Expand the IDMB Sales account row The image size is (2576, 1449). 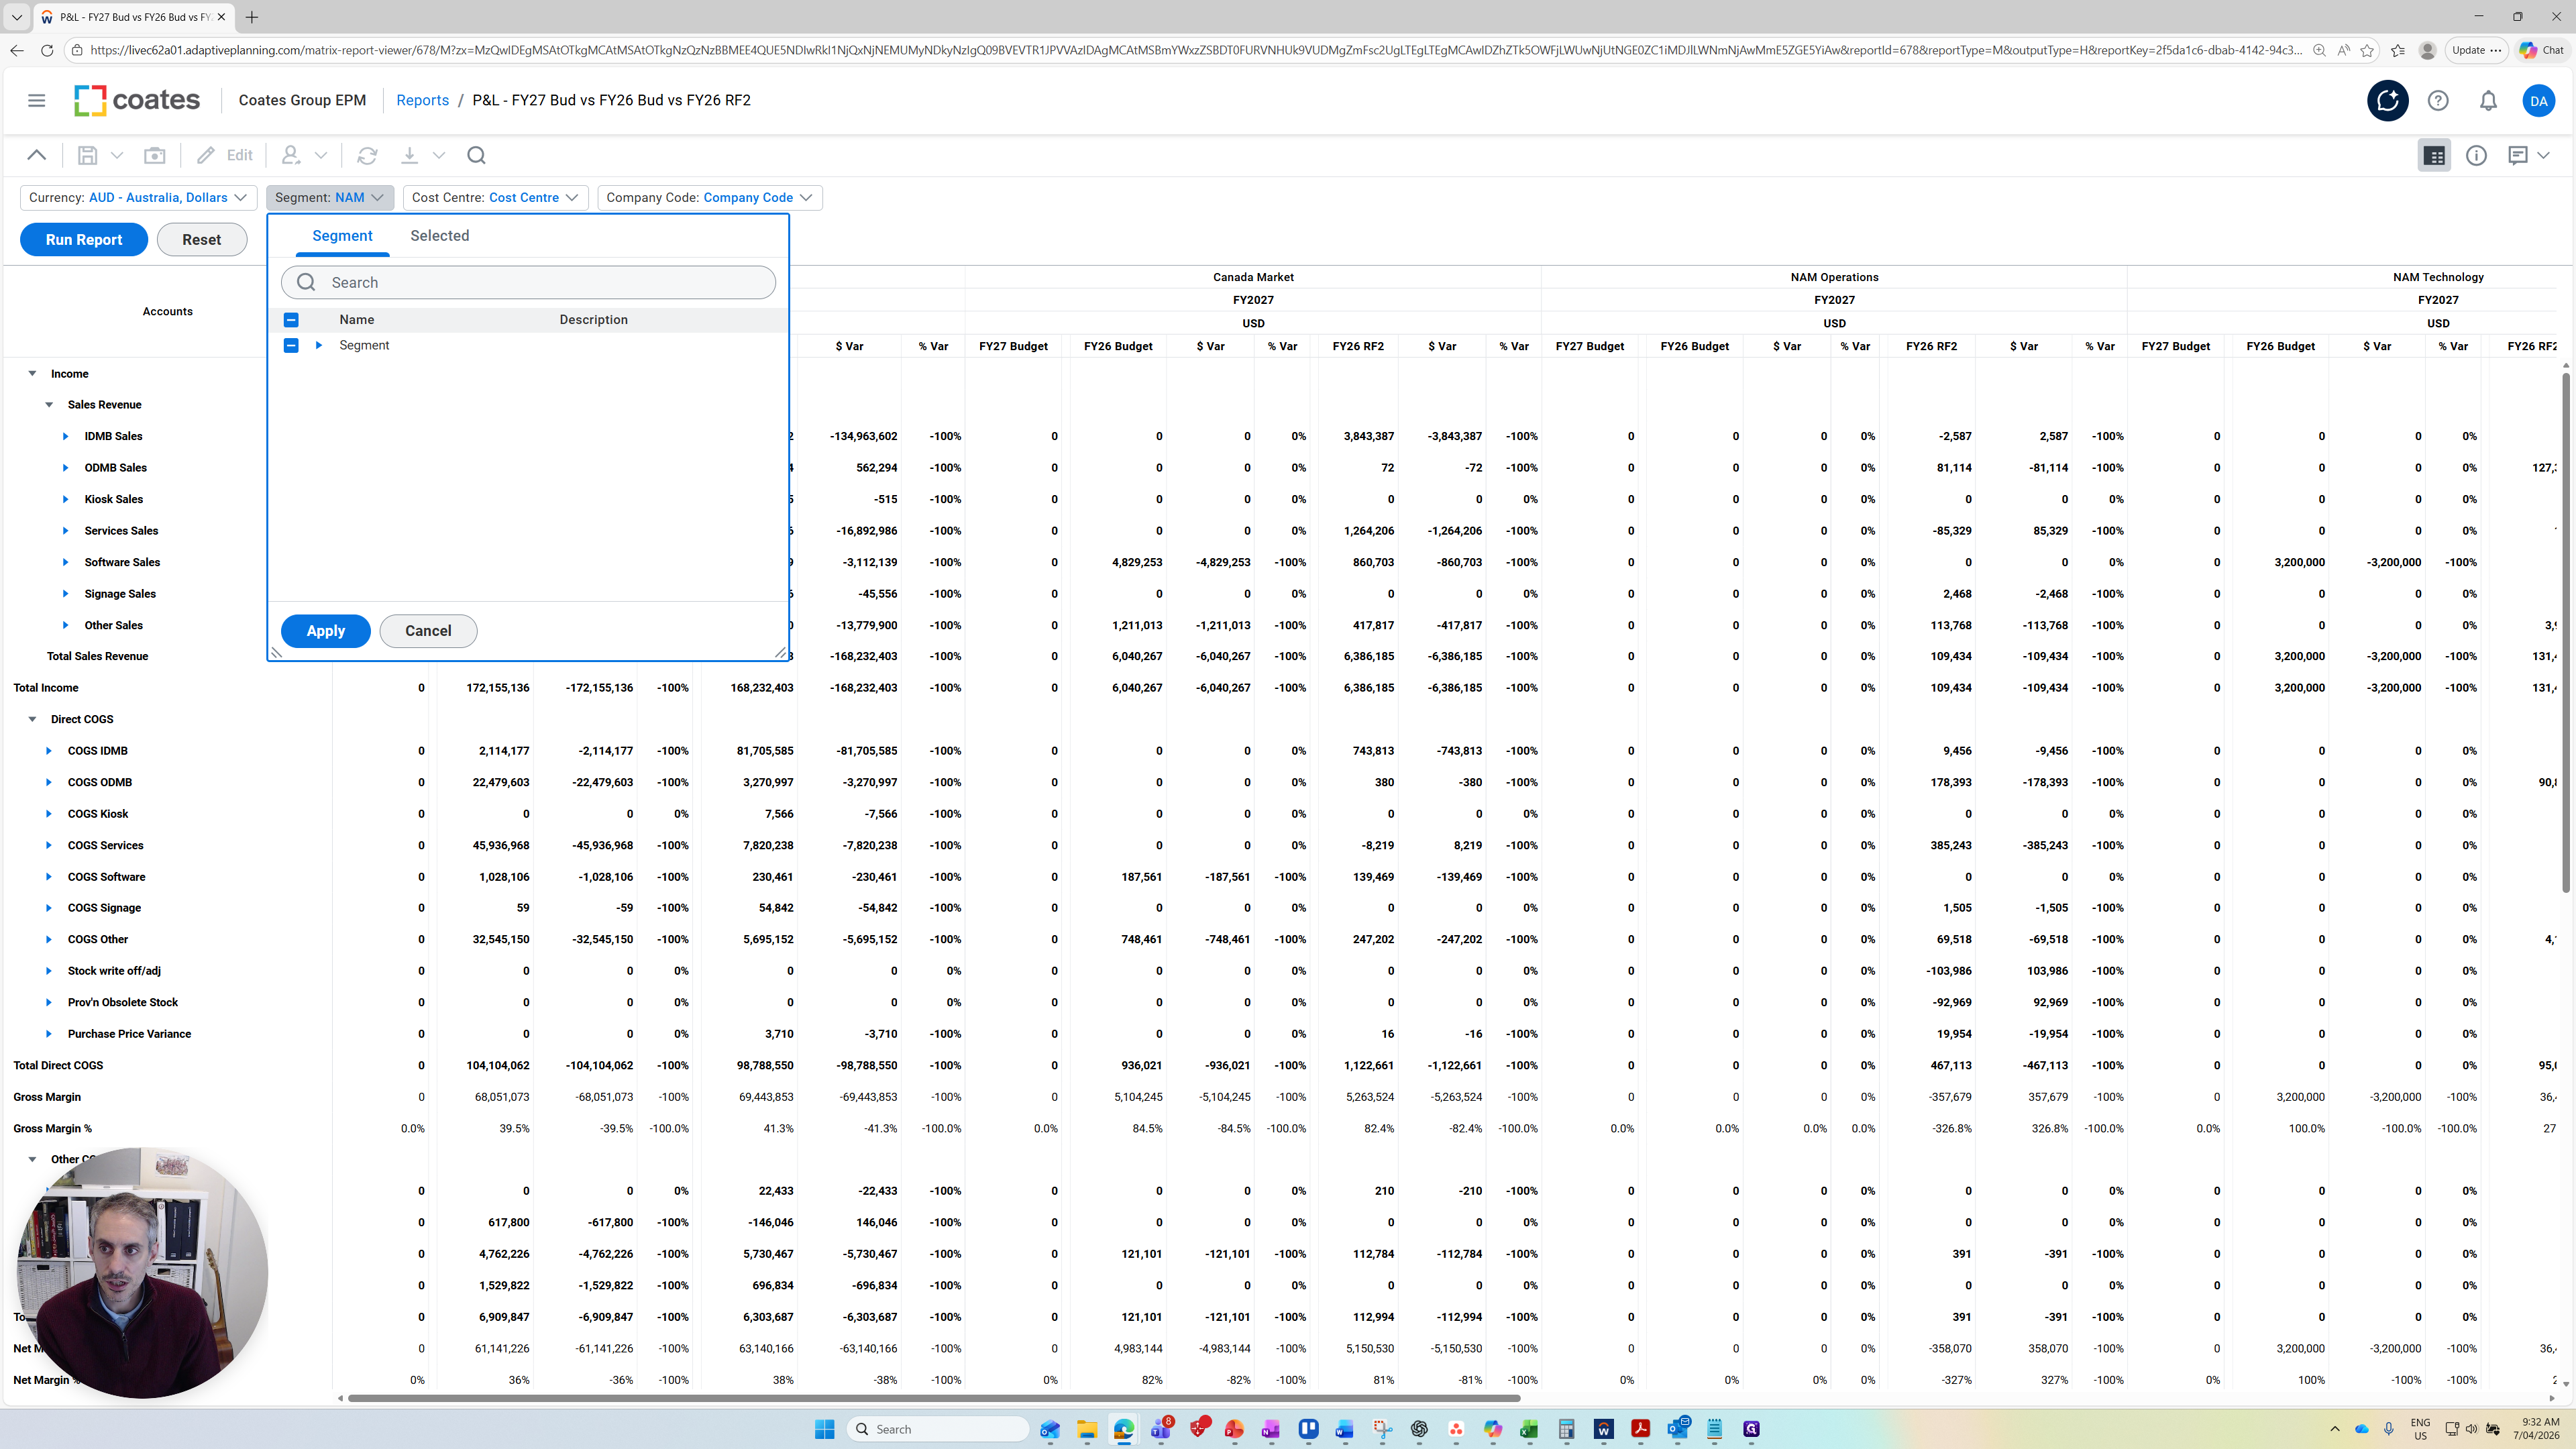tap(66, 436)
